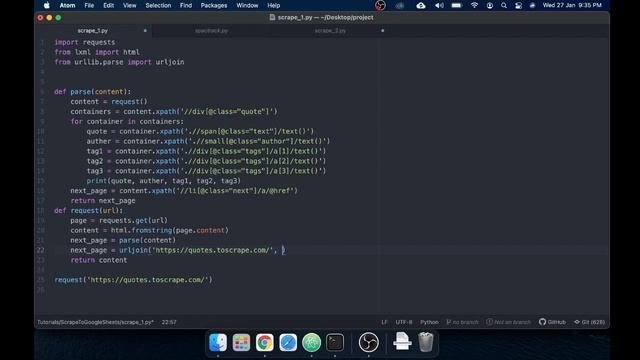The width and height of the screenshot is (640, 360).
Task: Click 'def request(url):' line
Action: click(89, 210)
